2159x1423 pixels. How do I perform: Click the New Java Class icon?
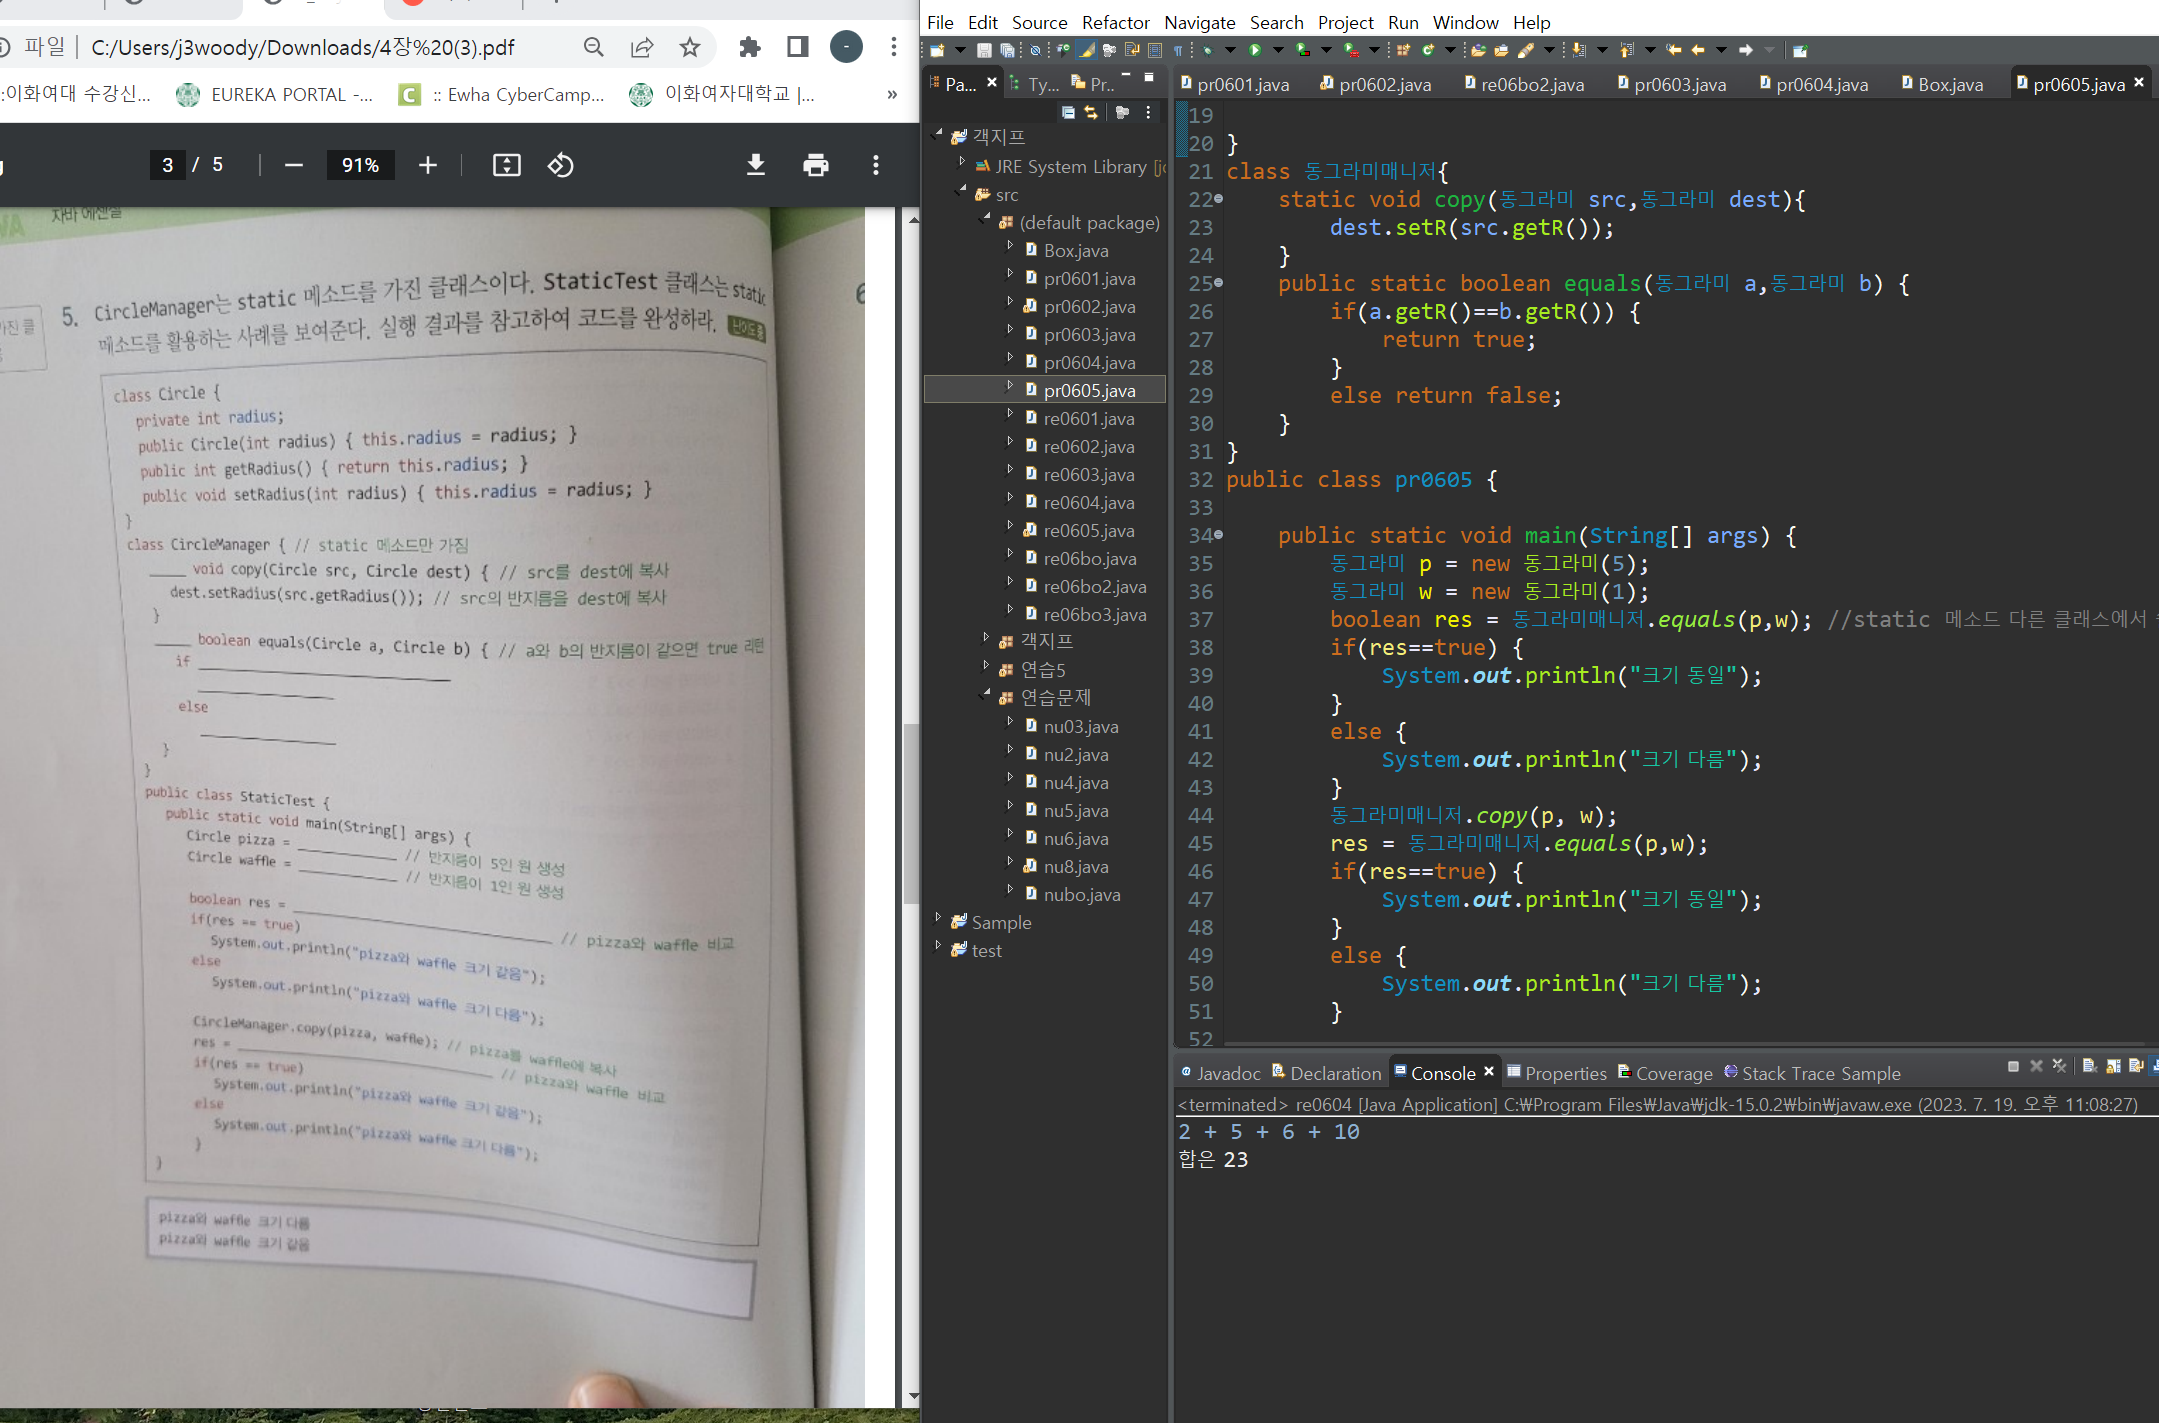1427,50
